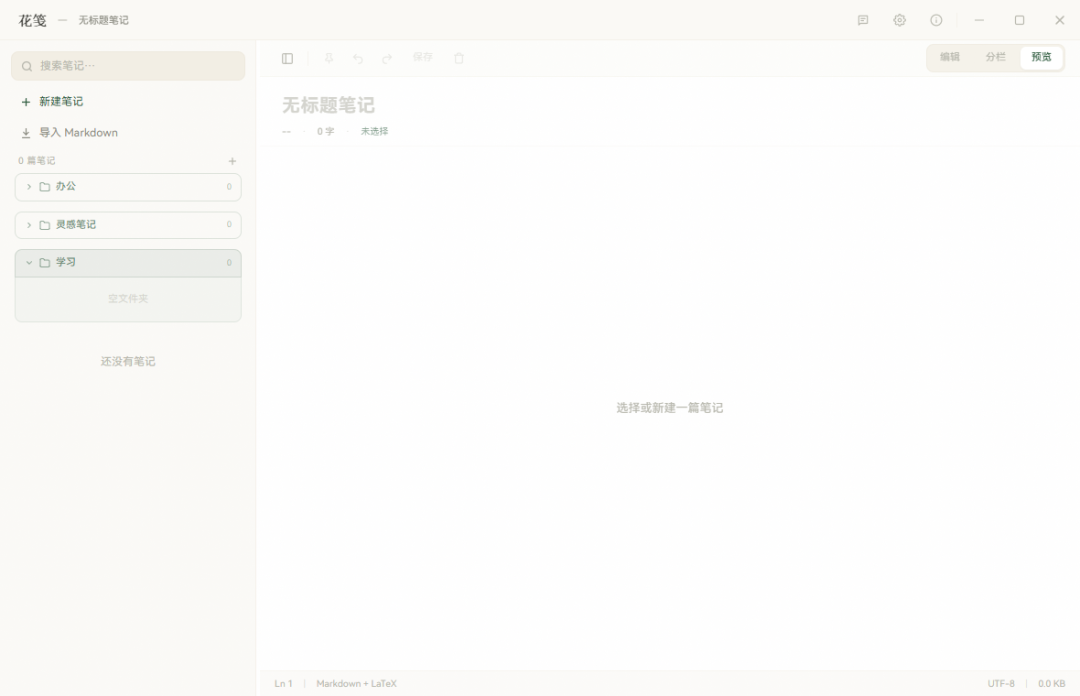1080x696 pixels.
Task: Click the UTF-8 encoding status
Action: pyautogui.click(x=1001, y=684)
